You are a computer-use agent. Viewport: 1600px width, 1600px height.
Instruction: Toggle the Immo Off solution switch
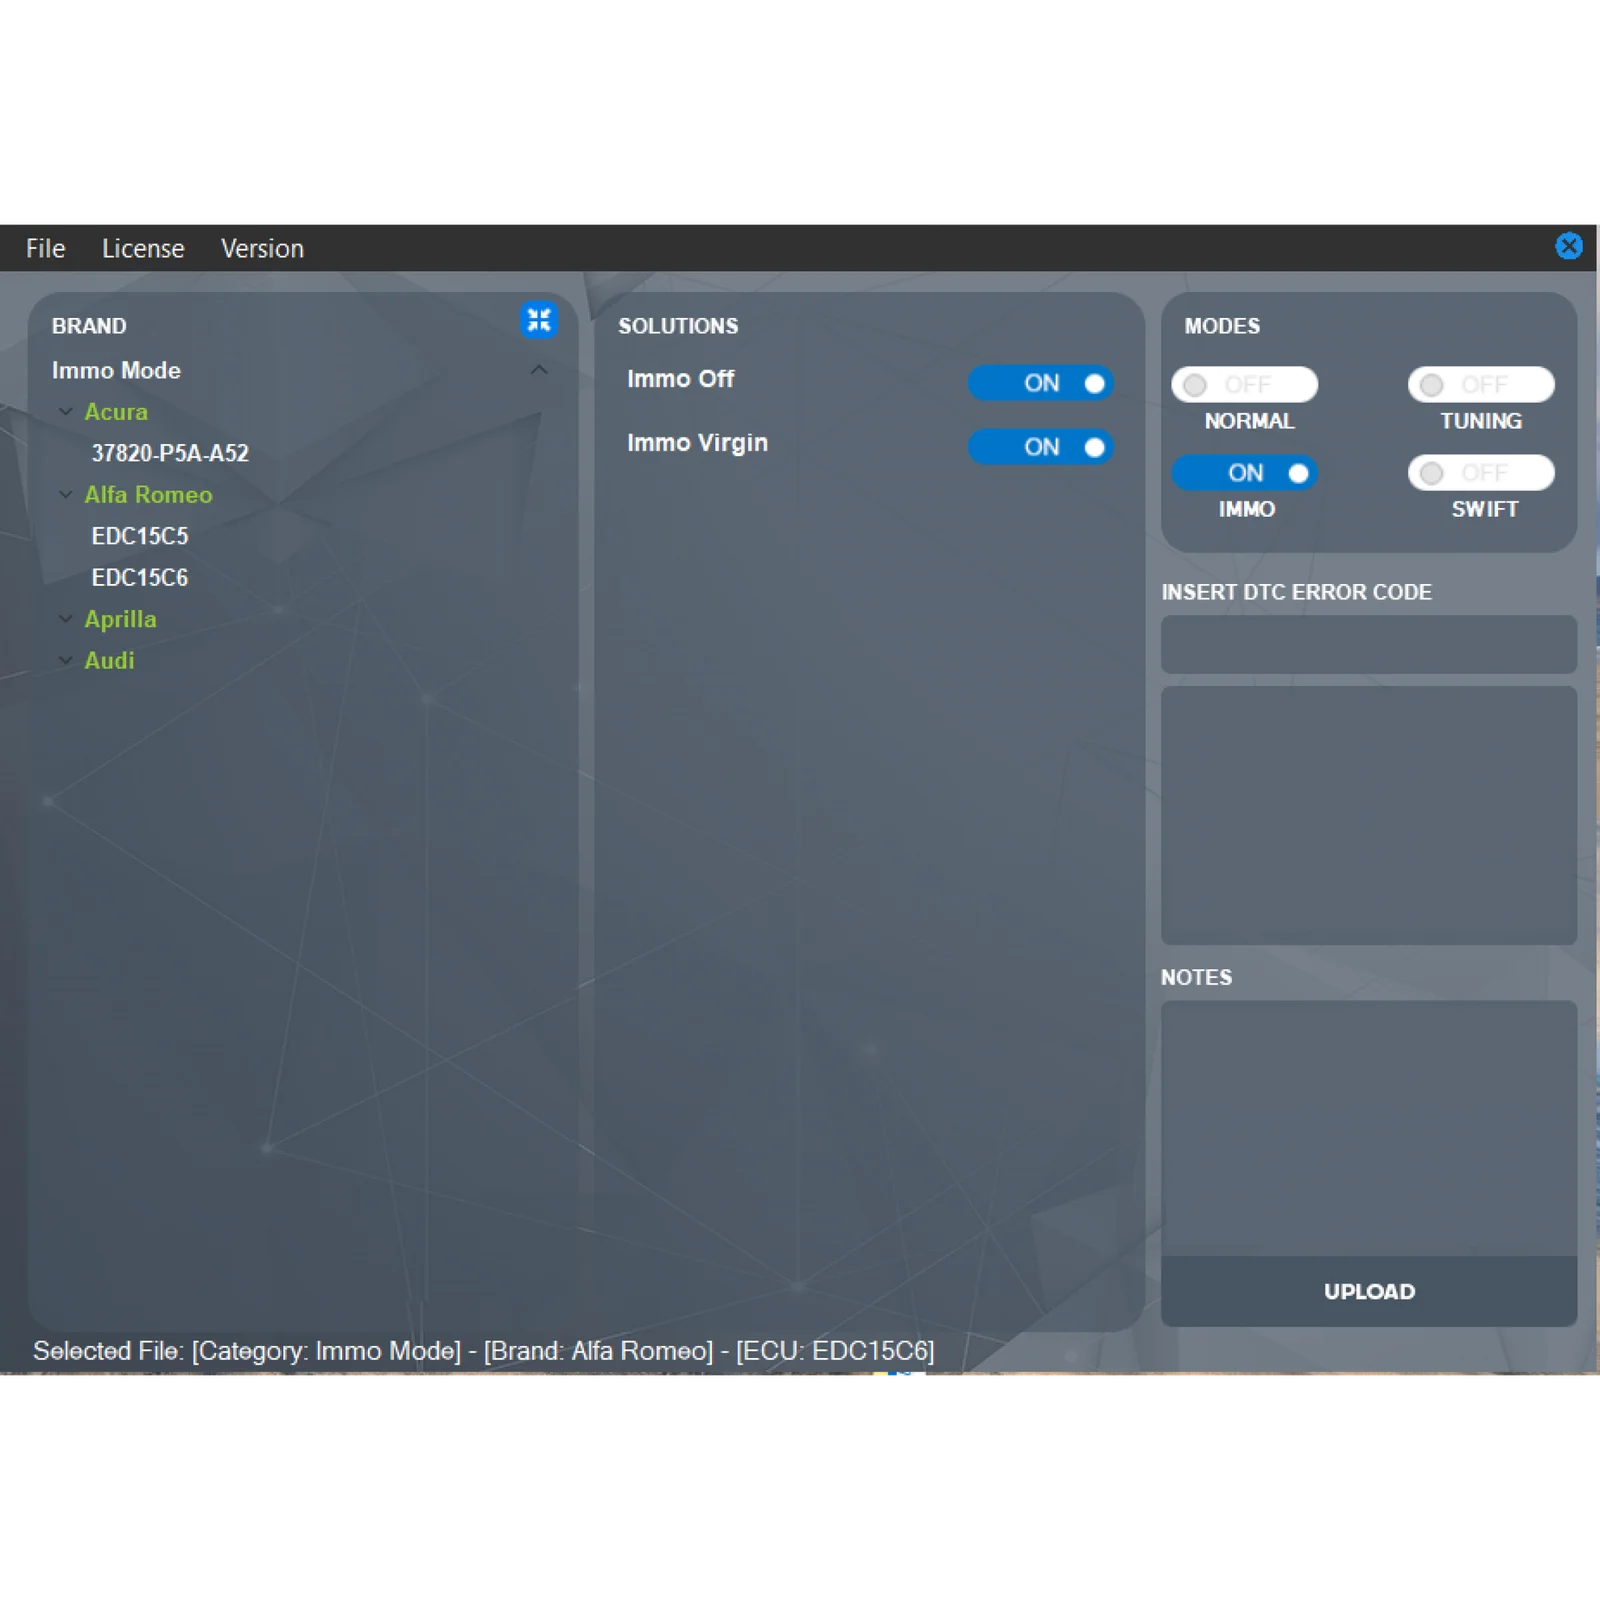(x=1040, y=383)
